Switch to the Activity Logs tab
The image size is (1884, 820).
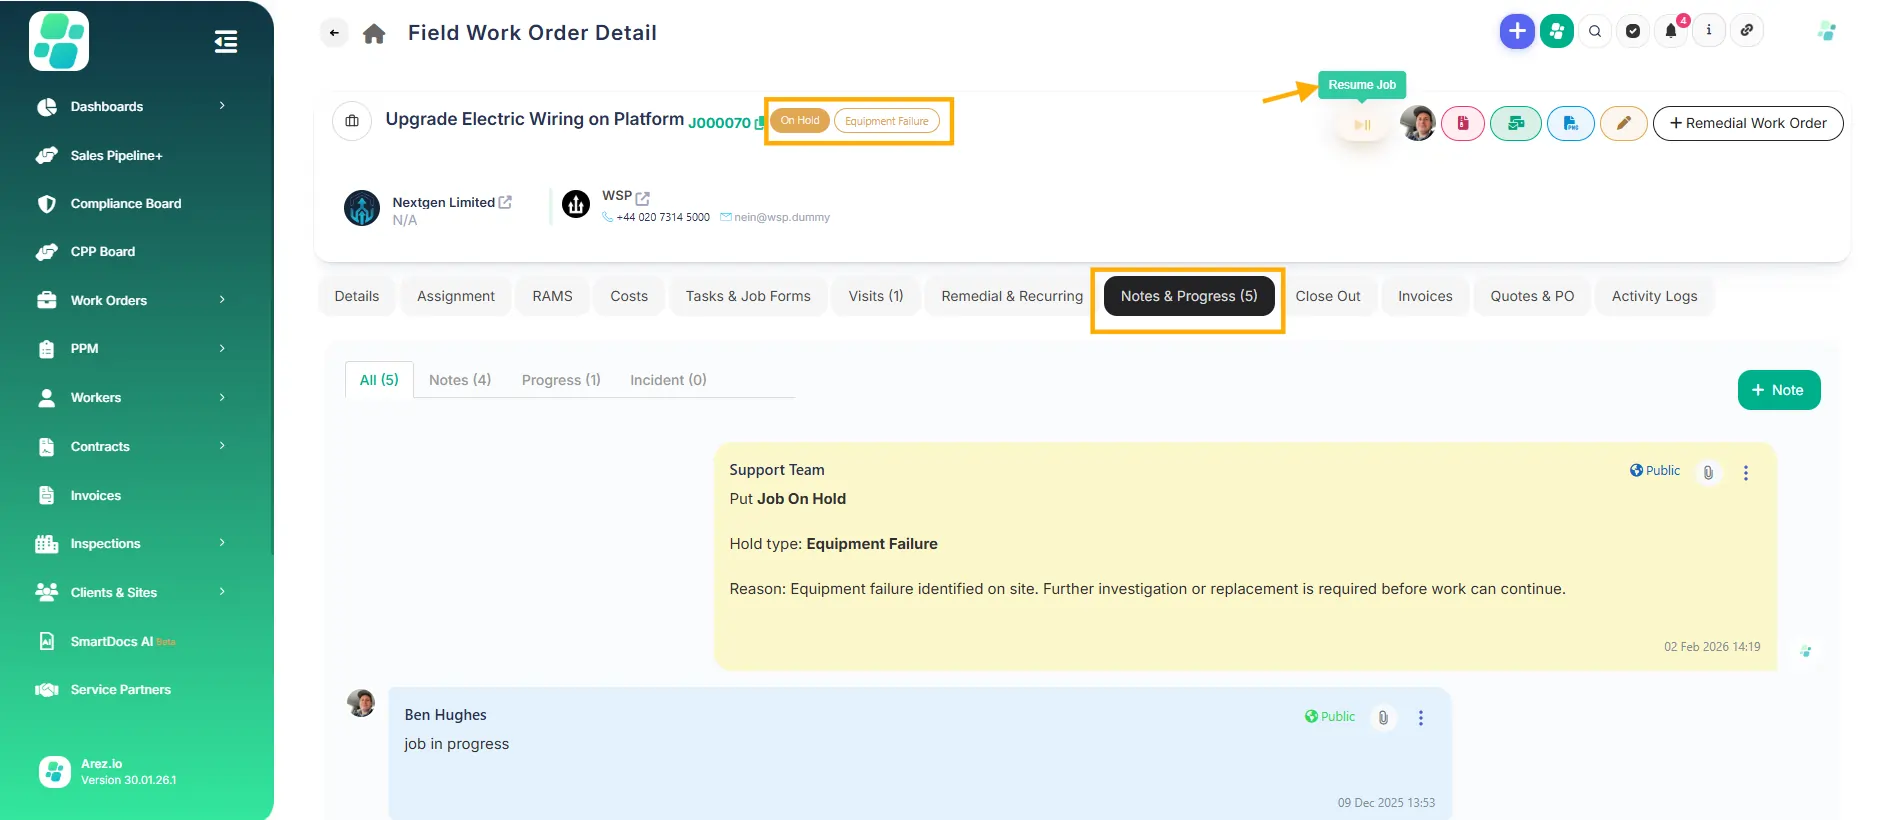[x=1654, y=296]
